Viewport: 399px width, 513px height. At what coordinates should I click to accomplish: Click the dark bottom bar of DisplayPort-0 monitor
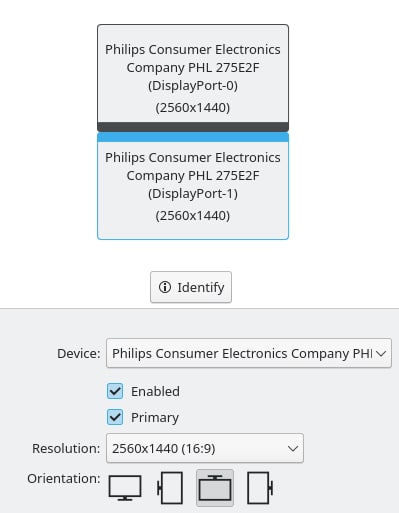(193, 127)
